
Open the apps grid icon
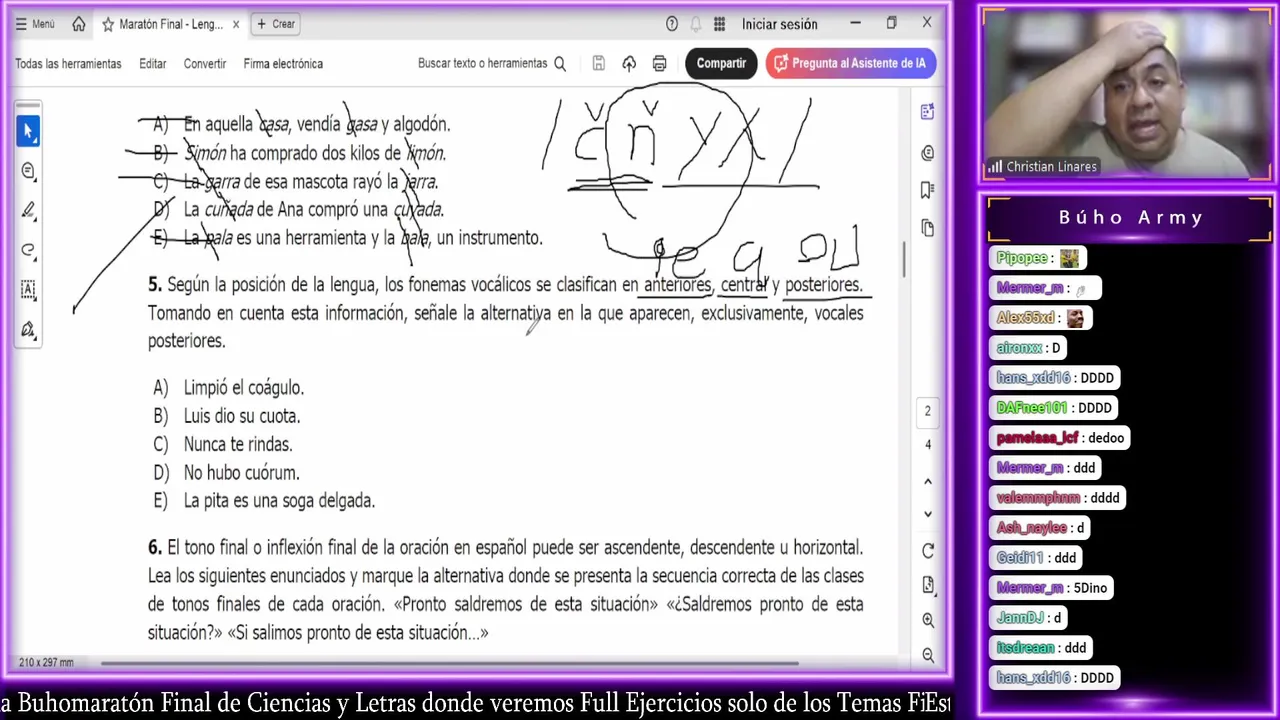(719, 24)
